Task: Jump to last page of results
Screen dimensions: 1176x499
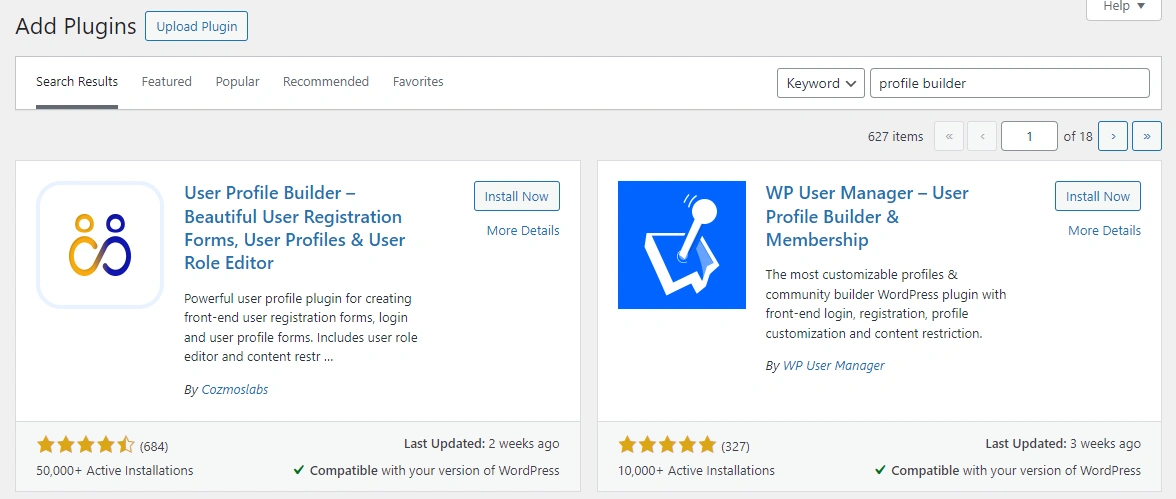Action: tap(1147, 136)
